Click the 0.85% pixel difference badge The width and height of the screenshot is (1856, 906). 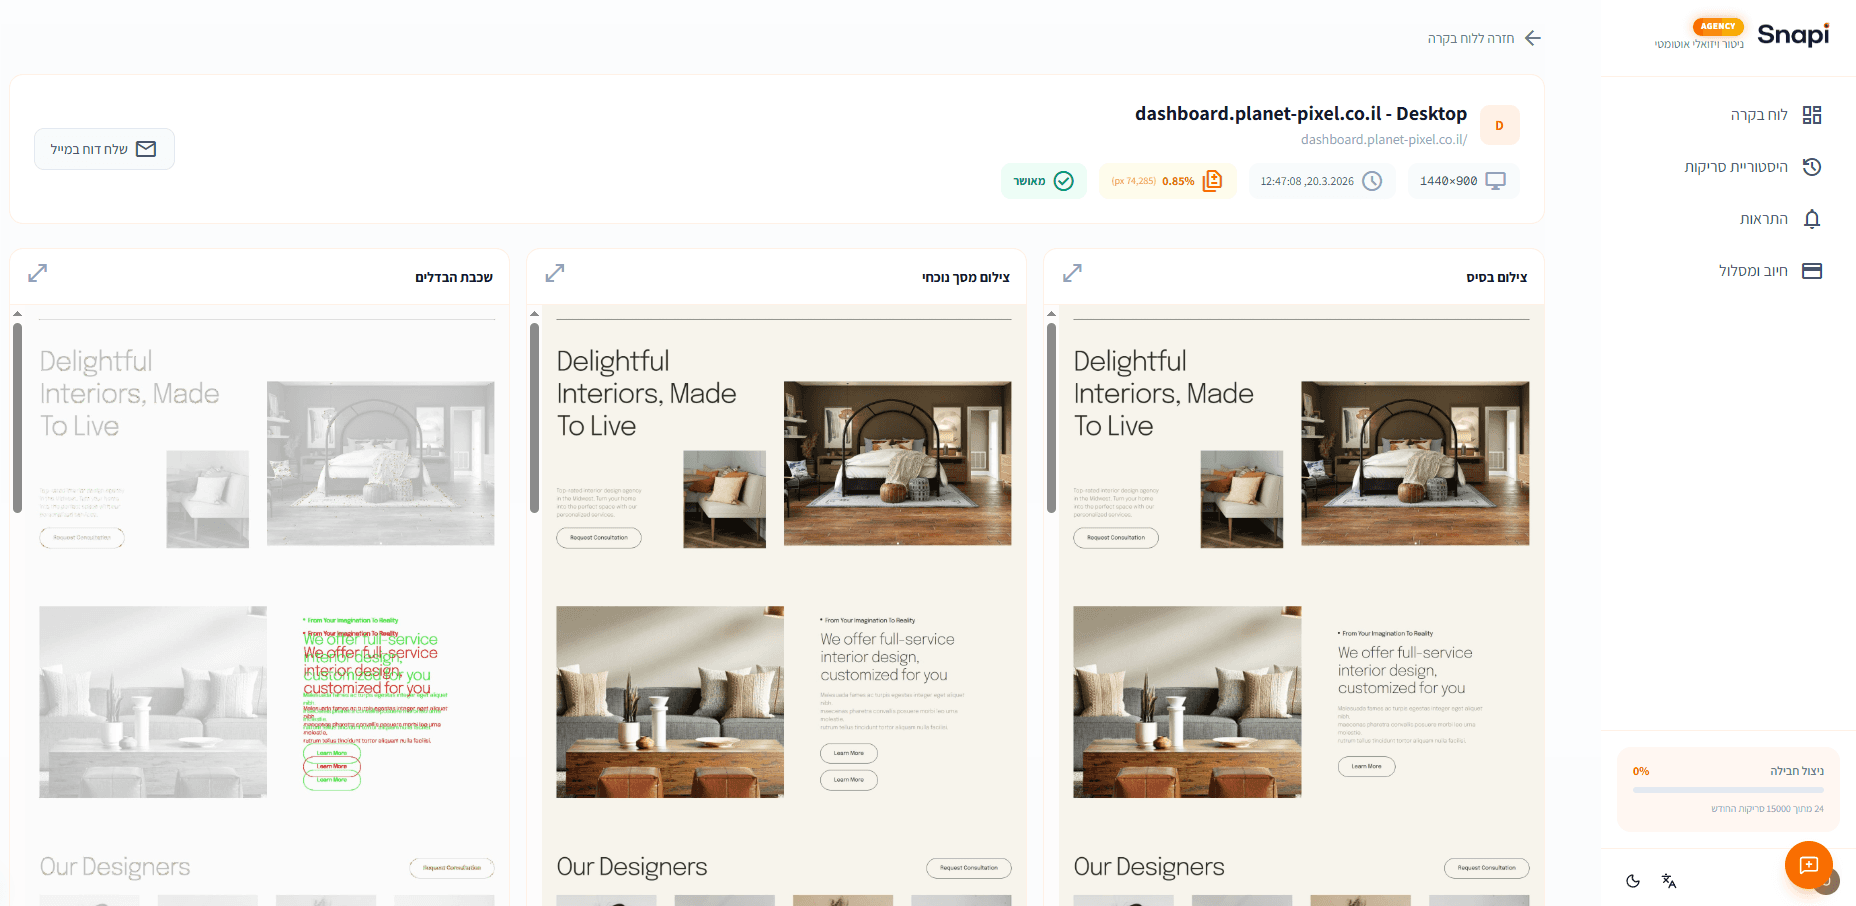click(x=1166, y=181)
